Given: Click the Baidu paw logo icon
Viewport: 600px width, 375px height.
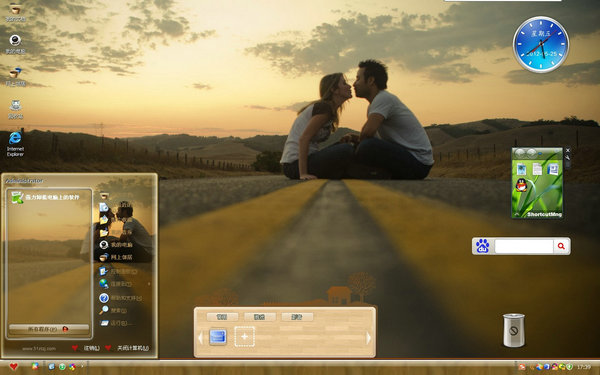Looking at the screenshot, I should pyautogui.click(x=483, y=246).
